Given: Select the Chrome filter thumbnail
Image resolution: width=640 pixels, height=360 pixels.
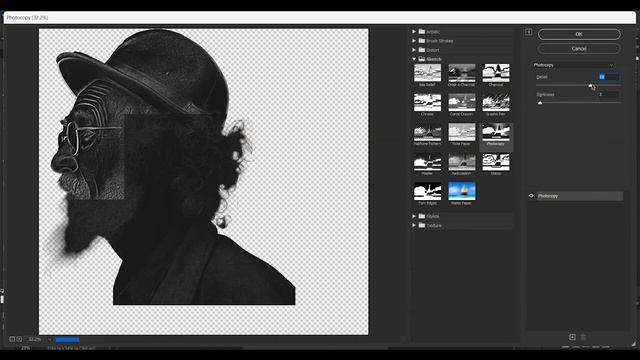Looking at the screenshot, I should pos(427,102).
